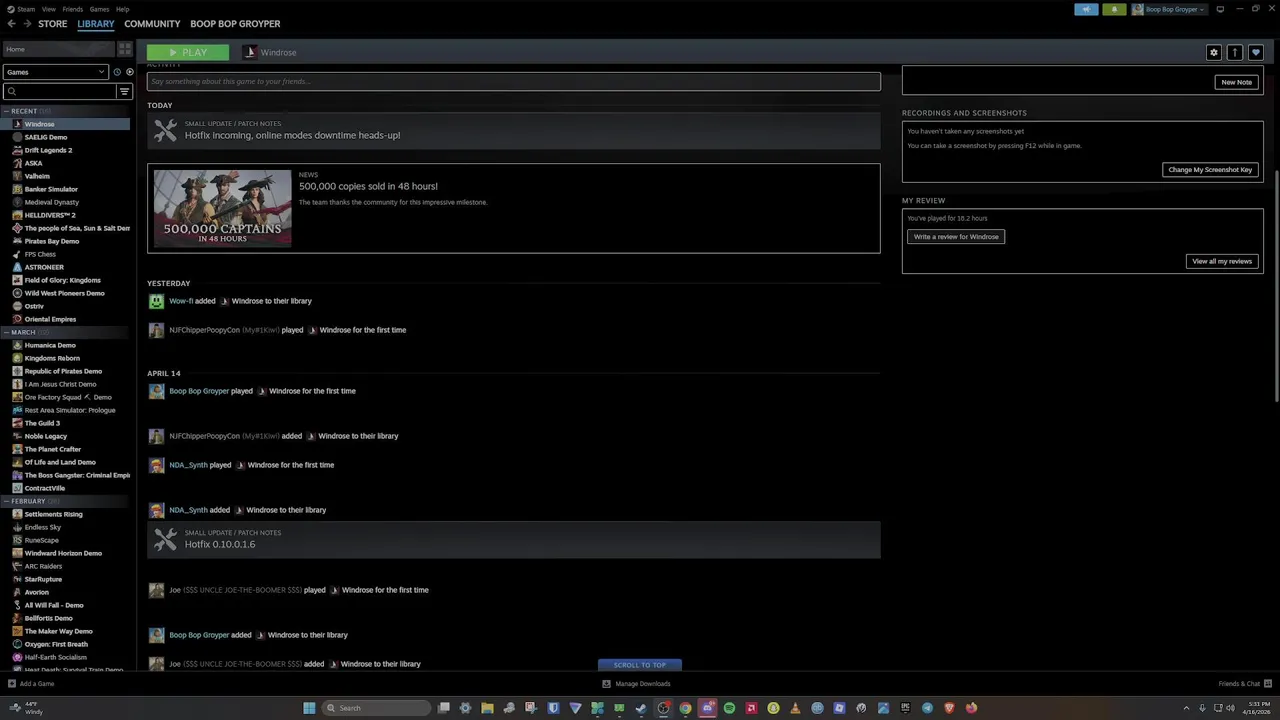Image resolution: width=1280 pixels, height=720 pixels.
Task: Open the Steam announcements megaphone icon
Action: 1087,9
